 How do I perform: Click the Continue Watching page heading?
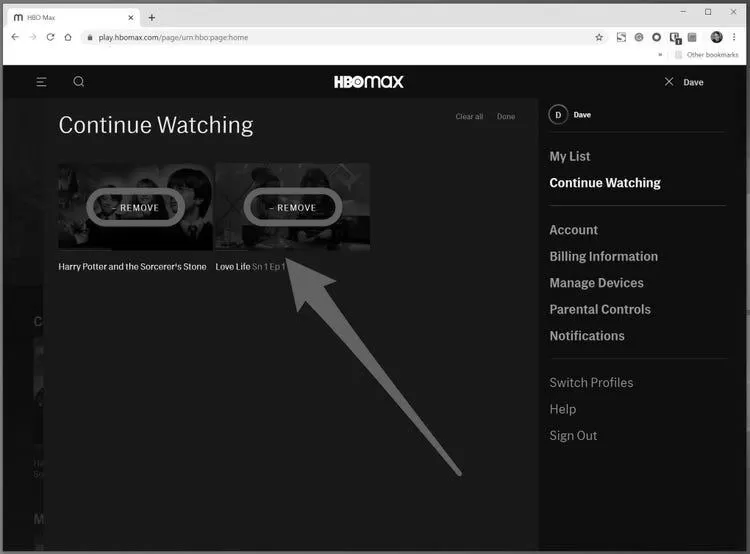coord(156,125)
